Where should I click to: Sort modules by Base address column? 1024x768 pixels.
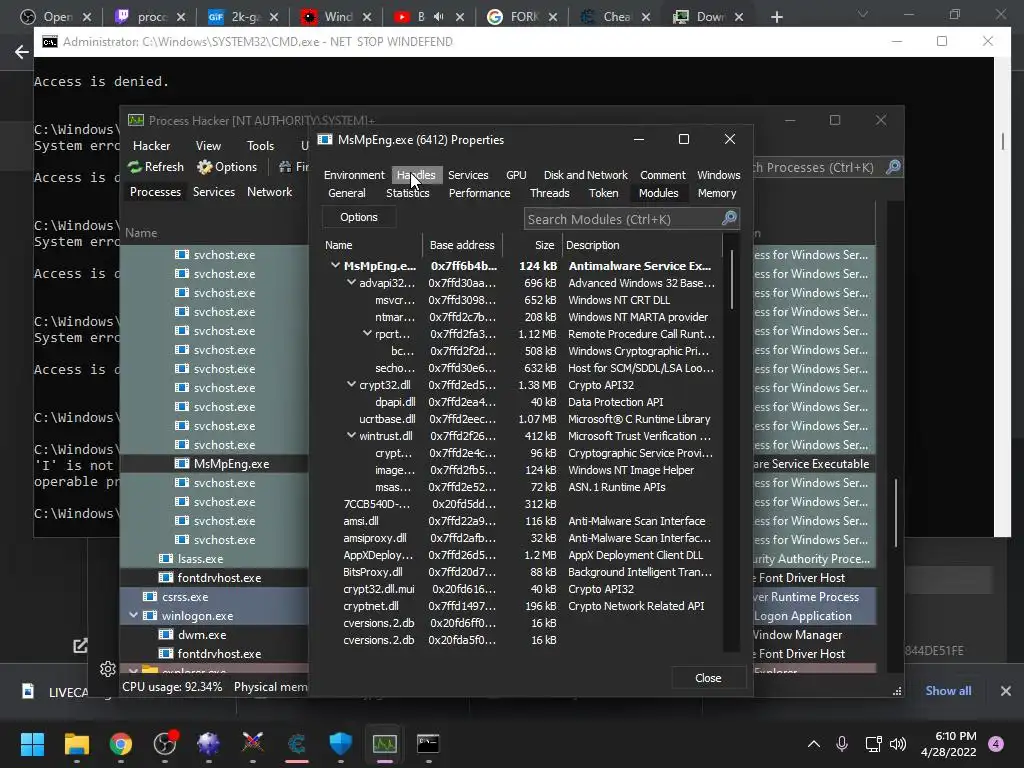(x=462, y=245)
